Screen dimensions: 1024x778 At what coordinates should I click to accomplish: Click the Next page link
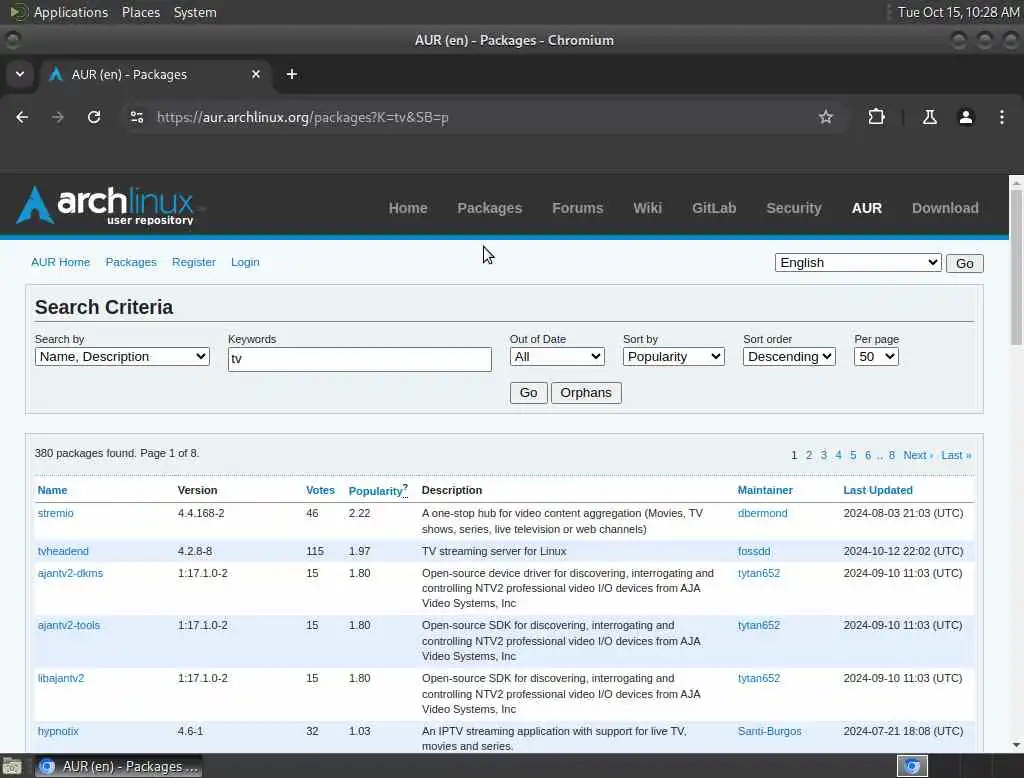(x=918, y=455)
